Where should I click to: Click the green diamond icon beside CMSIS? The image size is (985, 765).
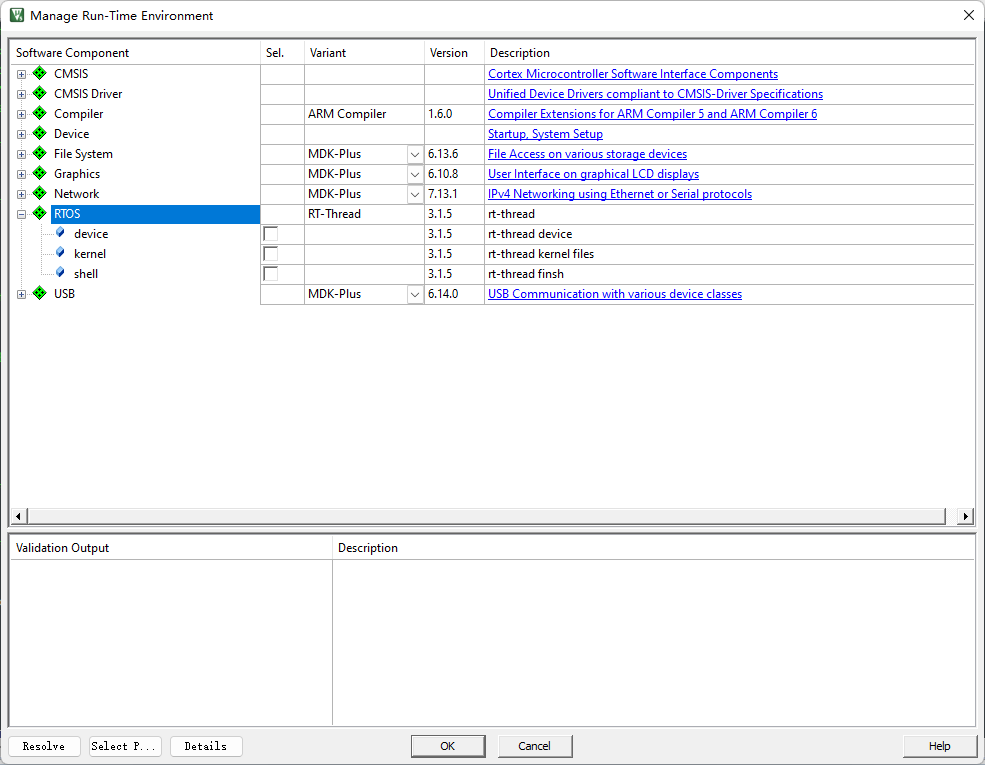click(40, 74)
